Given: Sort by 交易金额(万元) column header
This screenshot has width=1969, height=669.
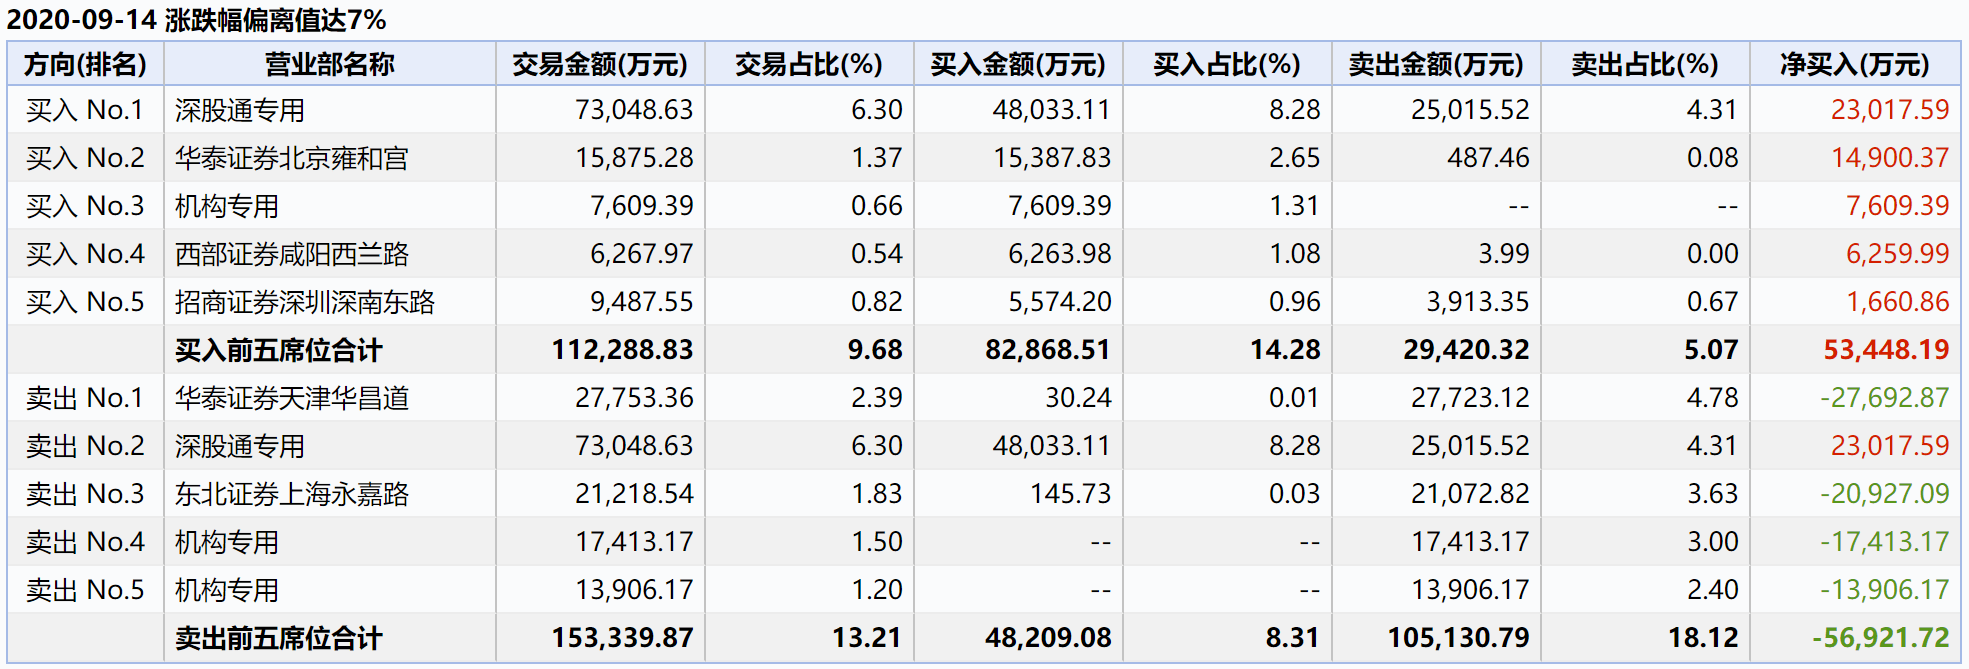Looking at the screenshot, I should 600,65.
